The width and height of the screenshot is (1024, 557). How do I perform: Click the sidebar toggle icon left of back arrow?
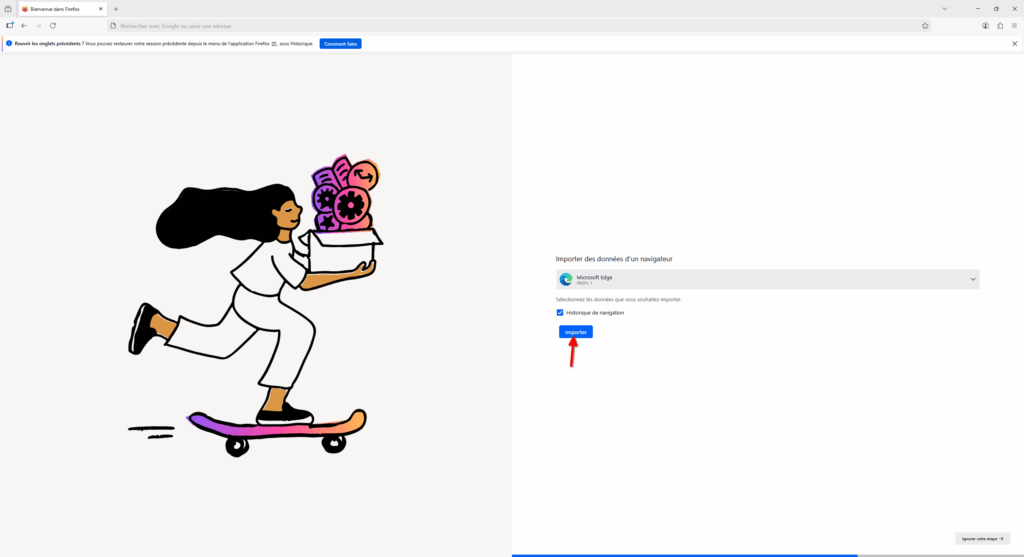10,25
